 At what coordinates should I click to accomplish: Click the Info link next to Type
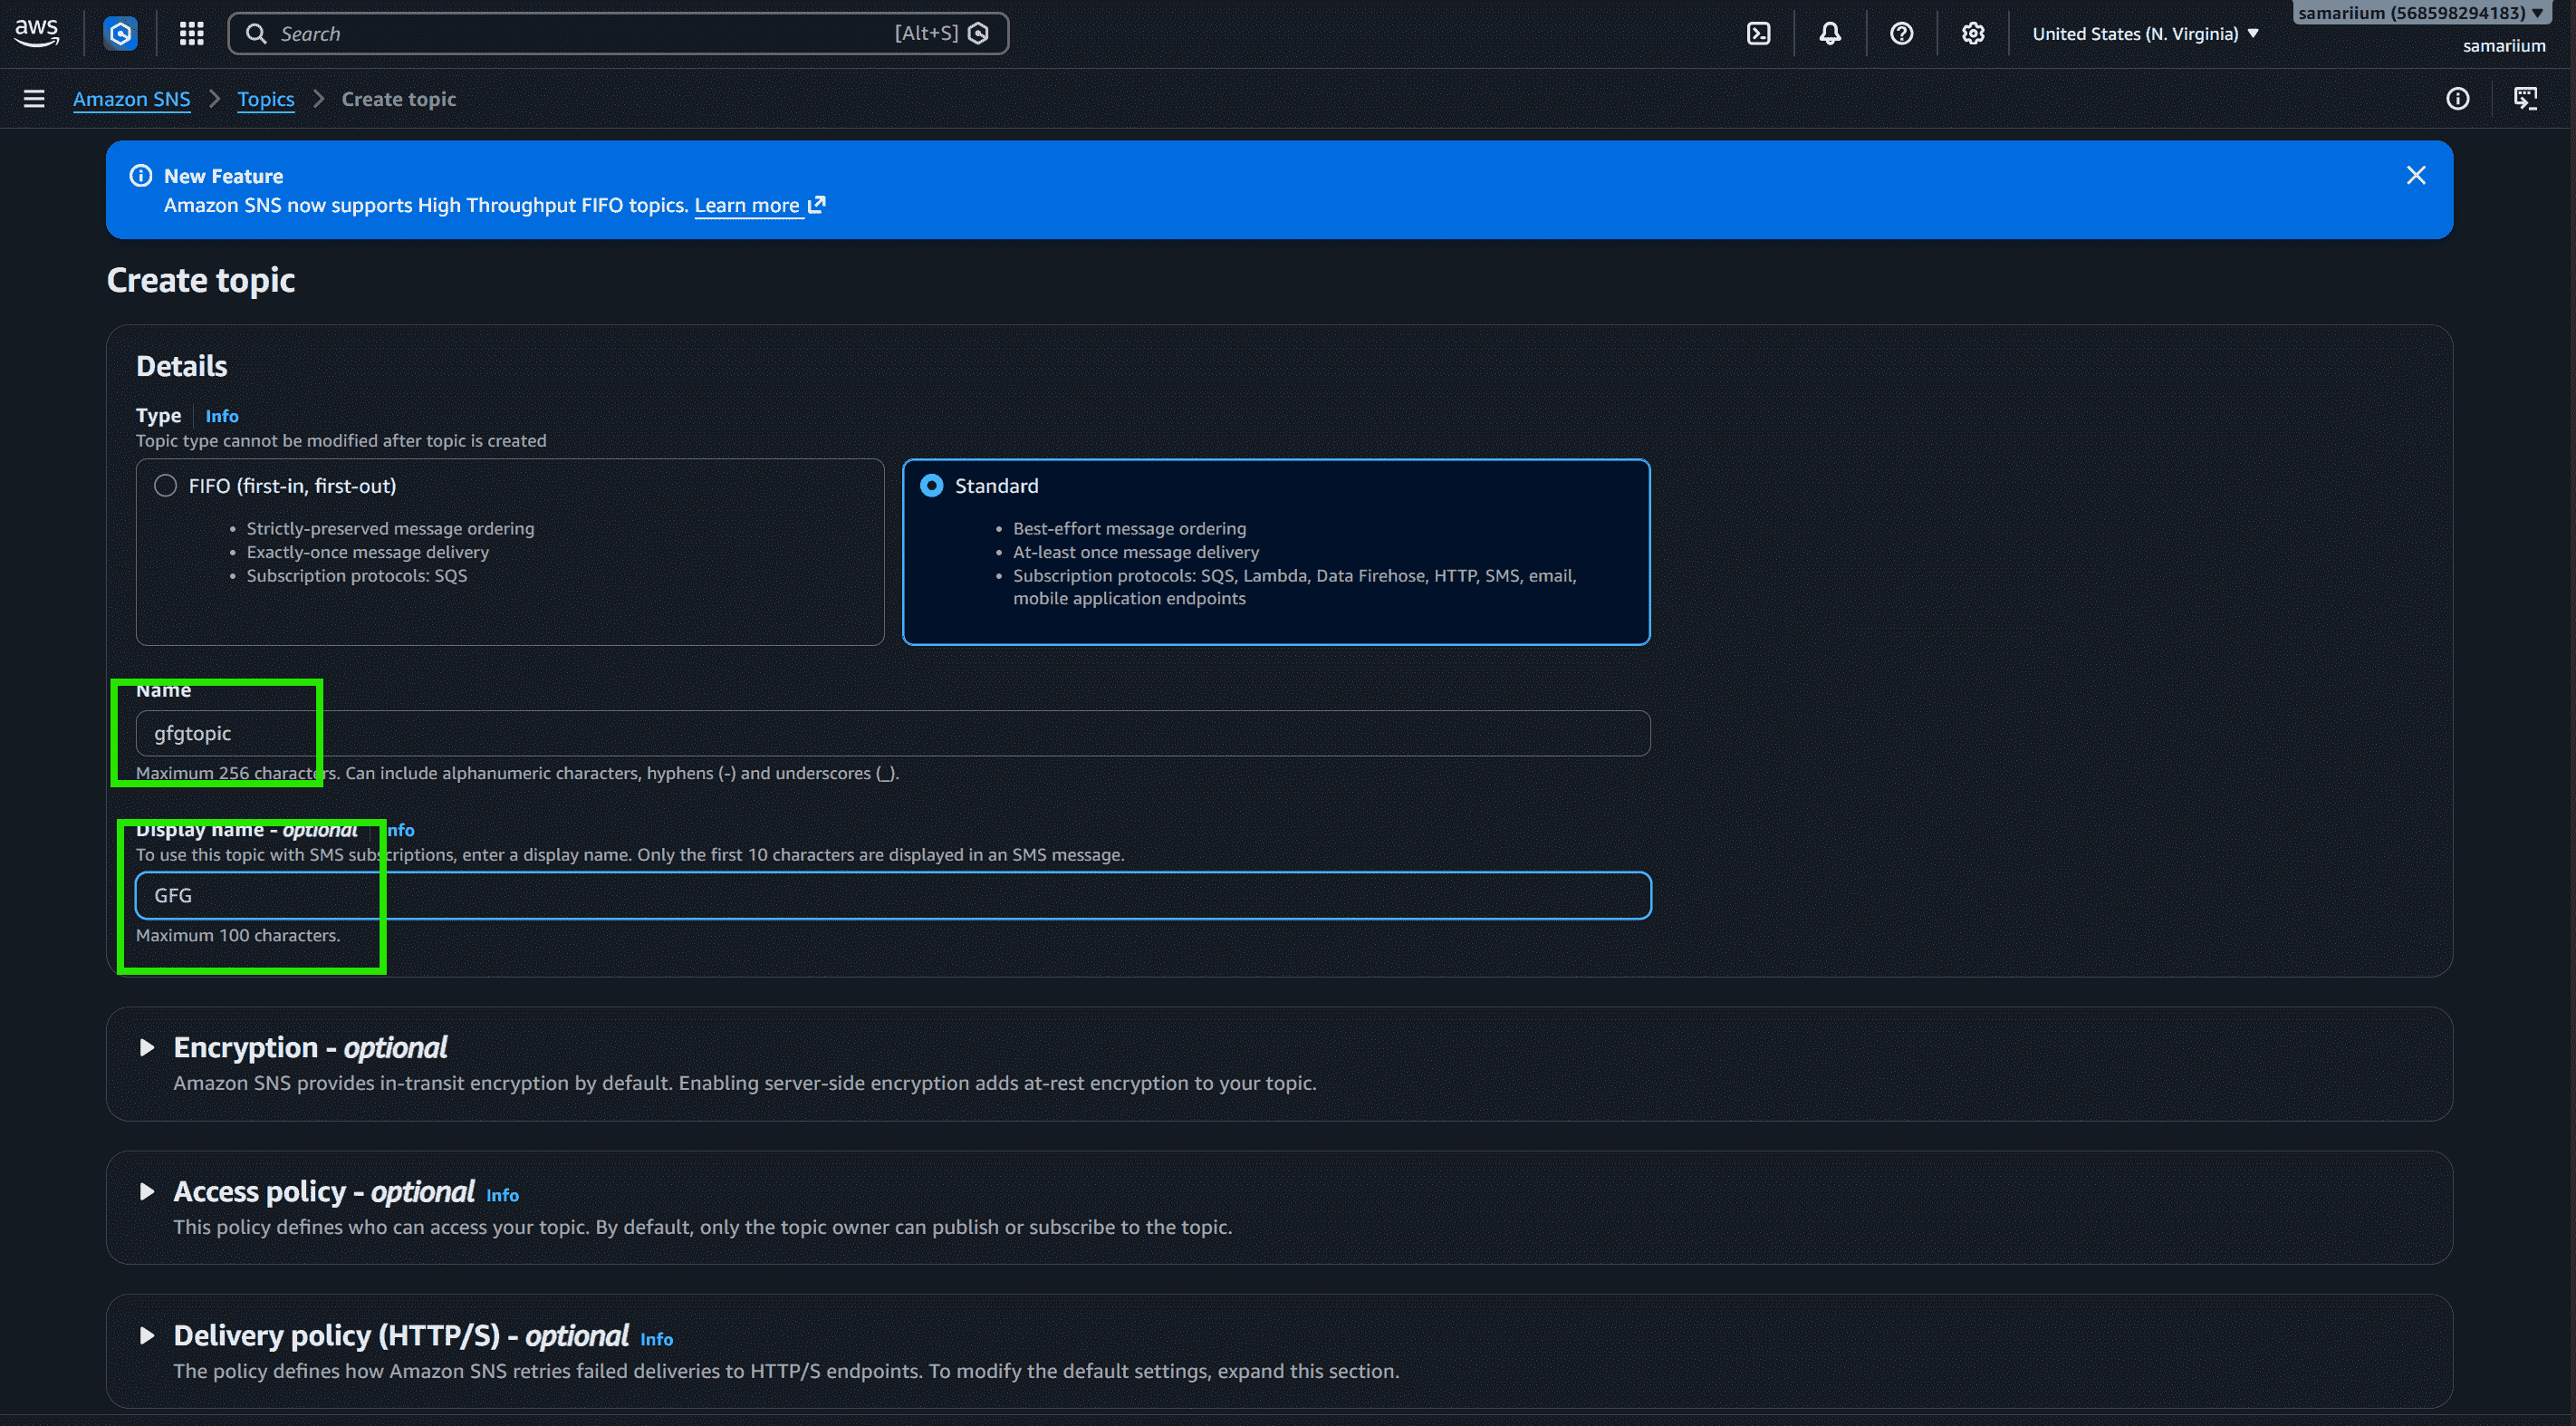point(222,416)
